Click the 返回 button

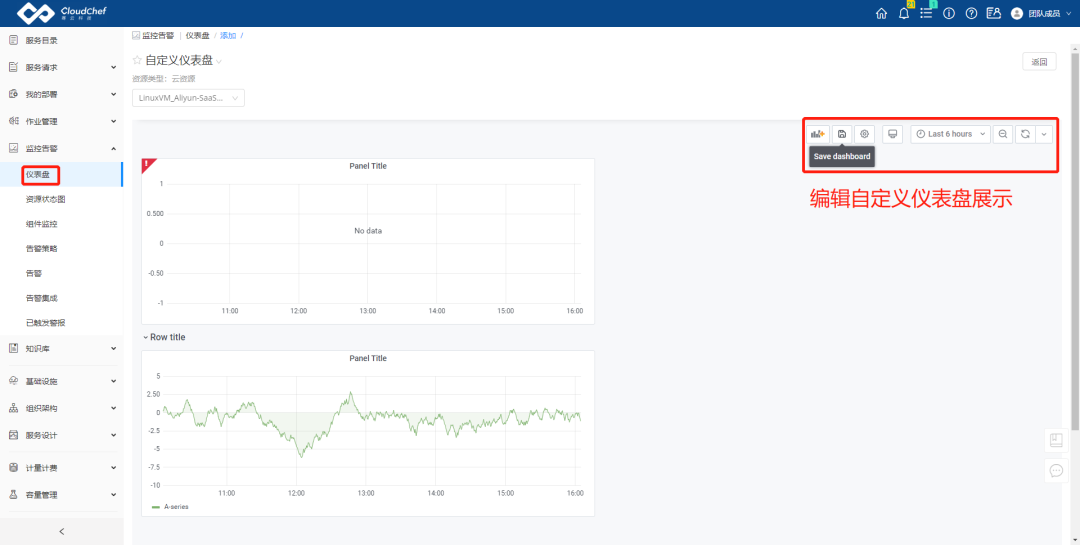pyautogui.click(x=1039, y=62)
